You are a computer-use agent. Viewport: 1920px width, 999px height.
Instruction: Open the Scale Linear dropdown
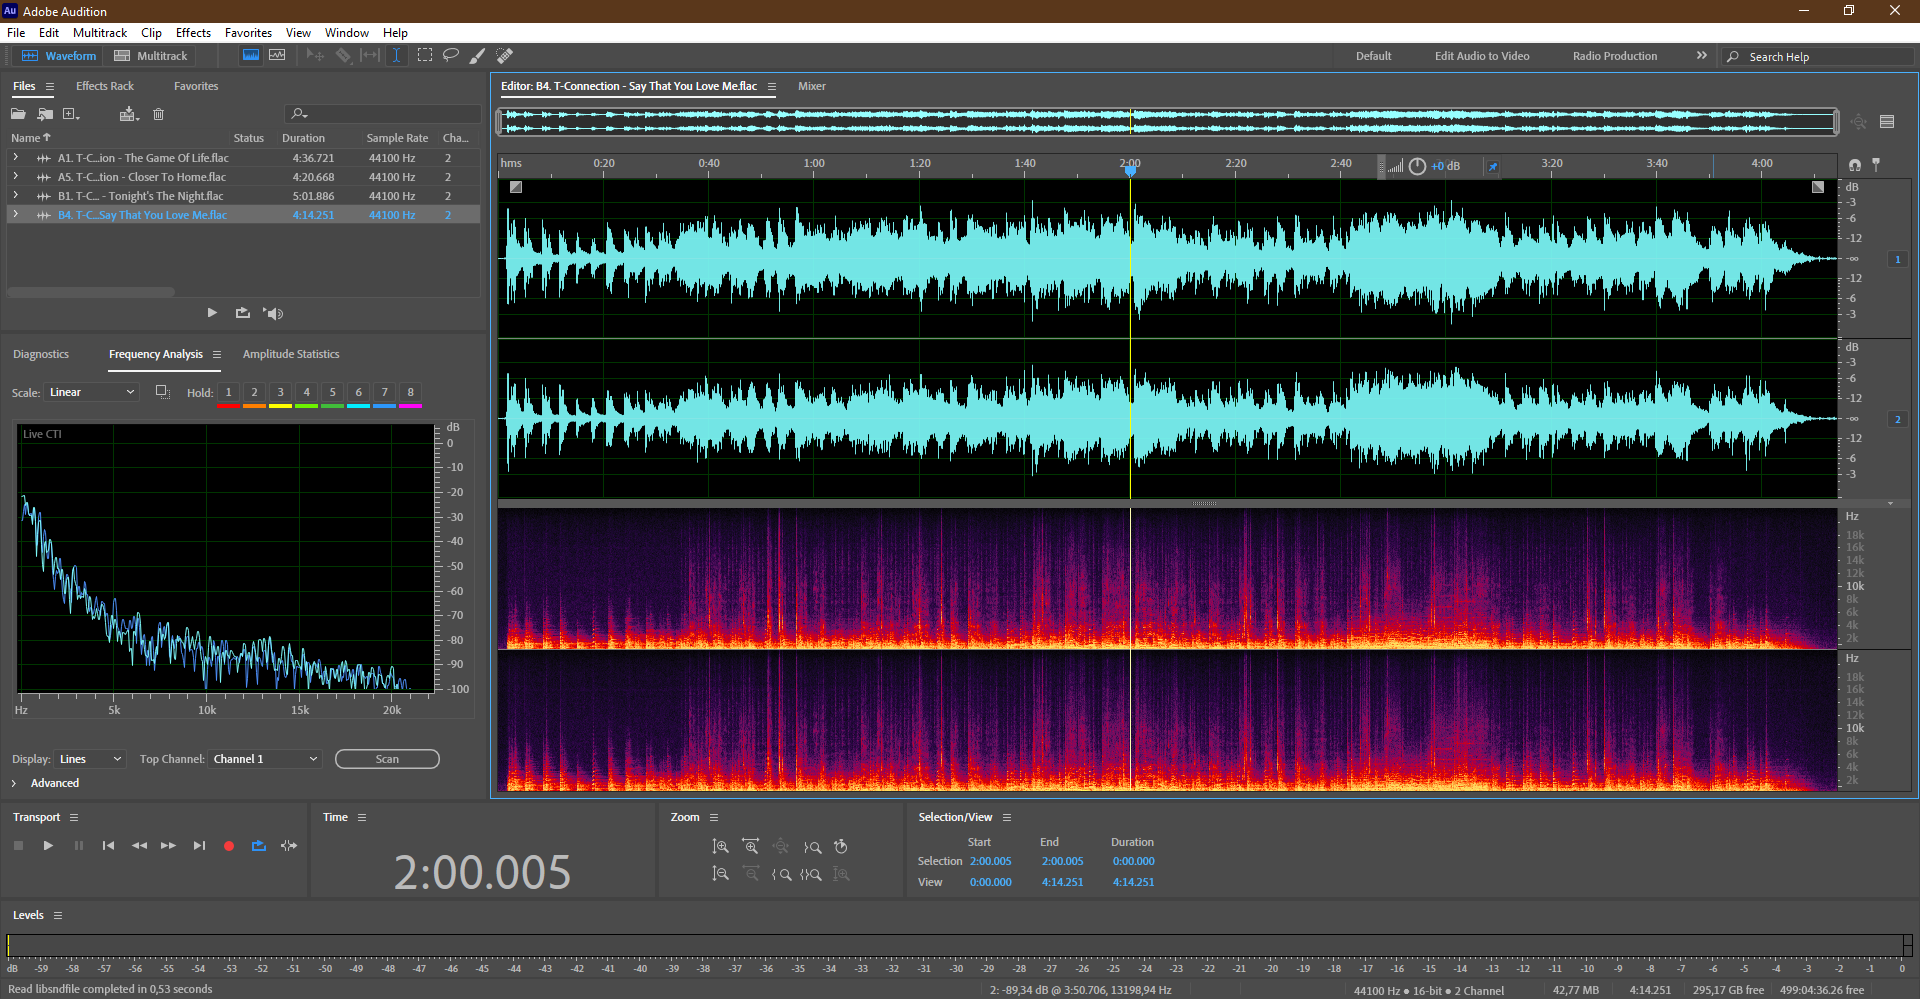pos(91,392)
